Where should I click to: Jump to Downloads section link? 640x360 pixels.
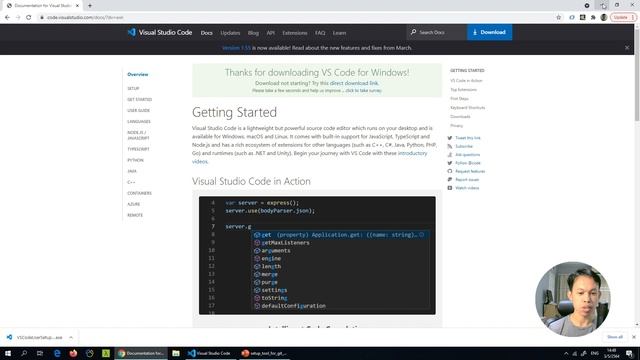(460, 116)
